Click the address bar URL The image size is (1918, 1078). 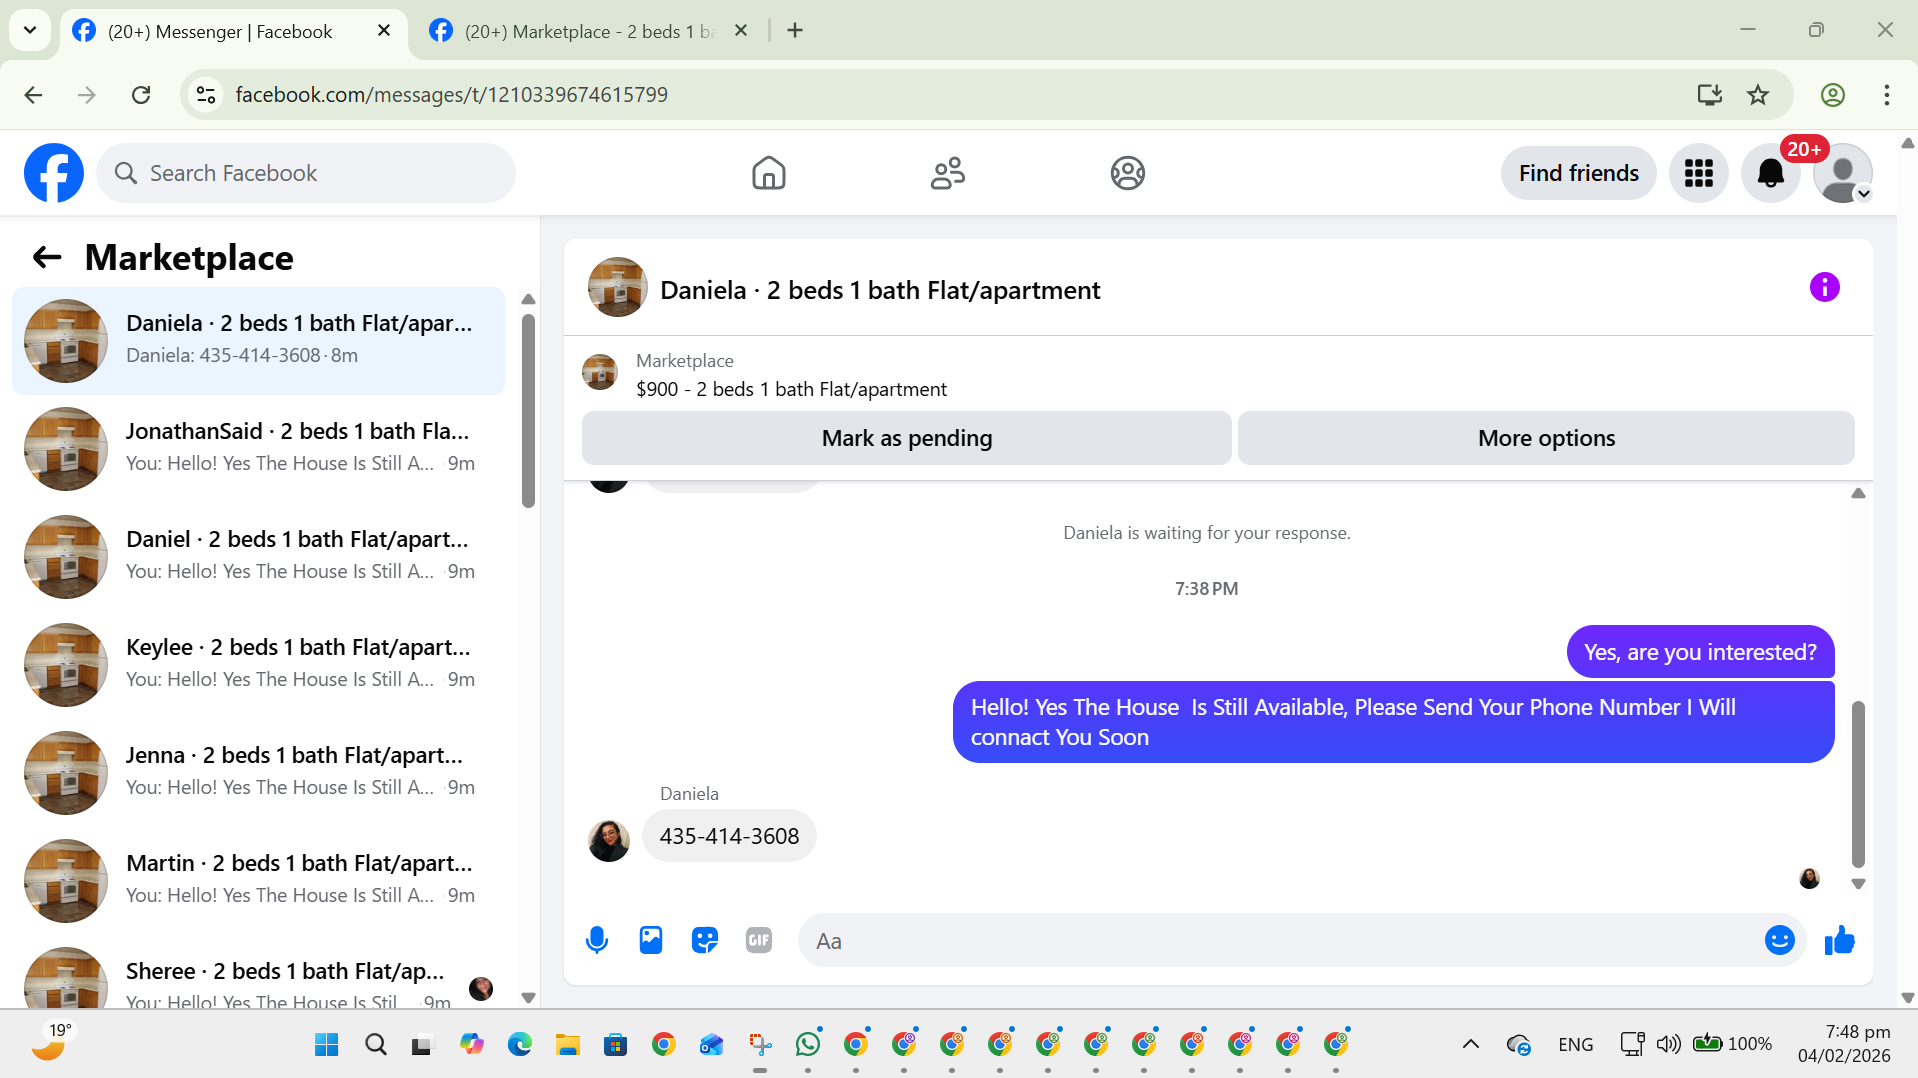451,95
